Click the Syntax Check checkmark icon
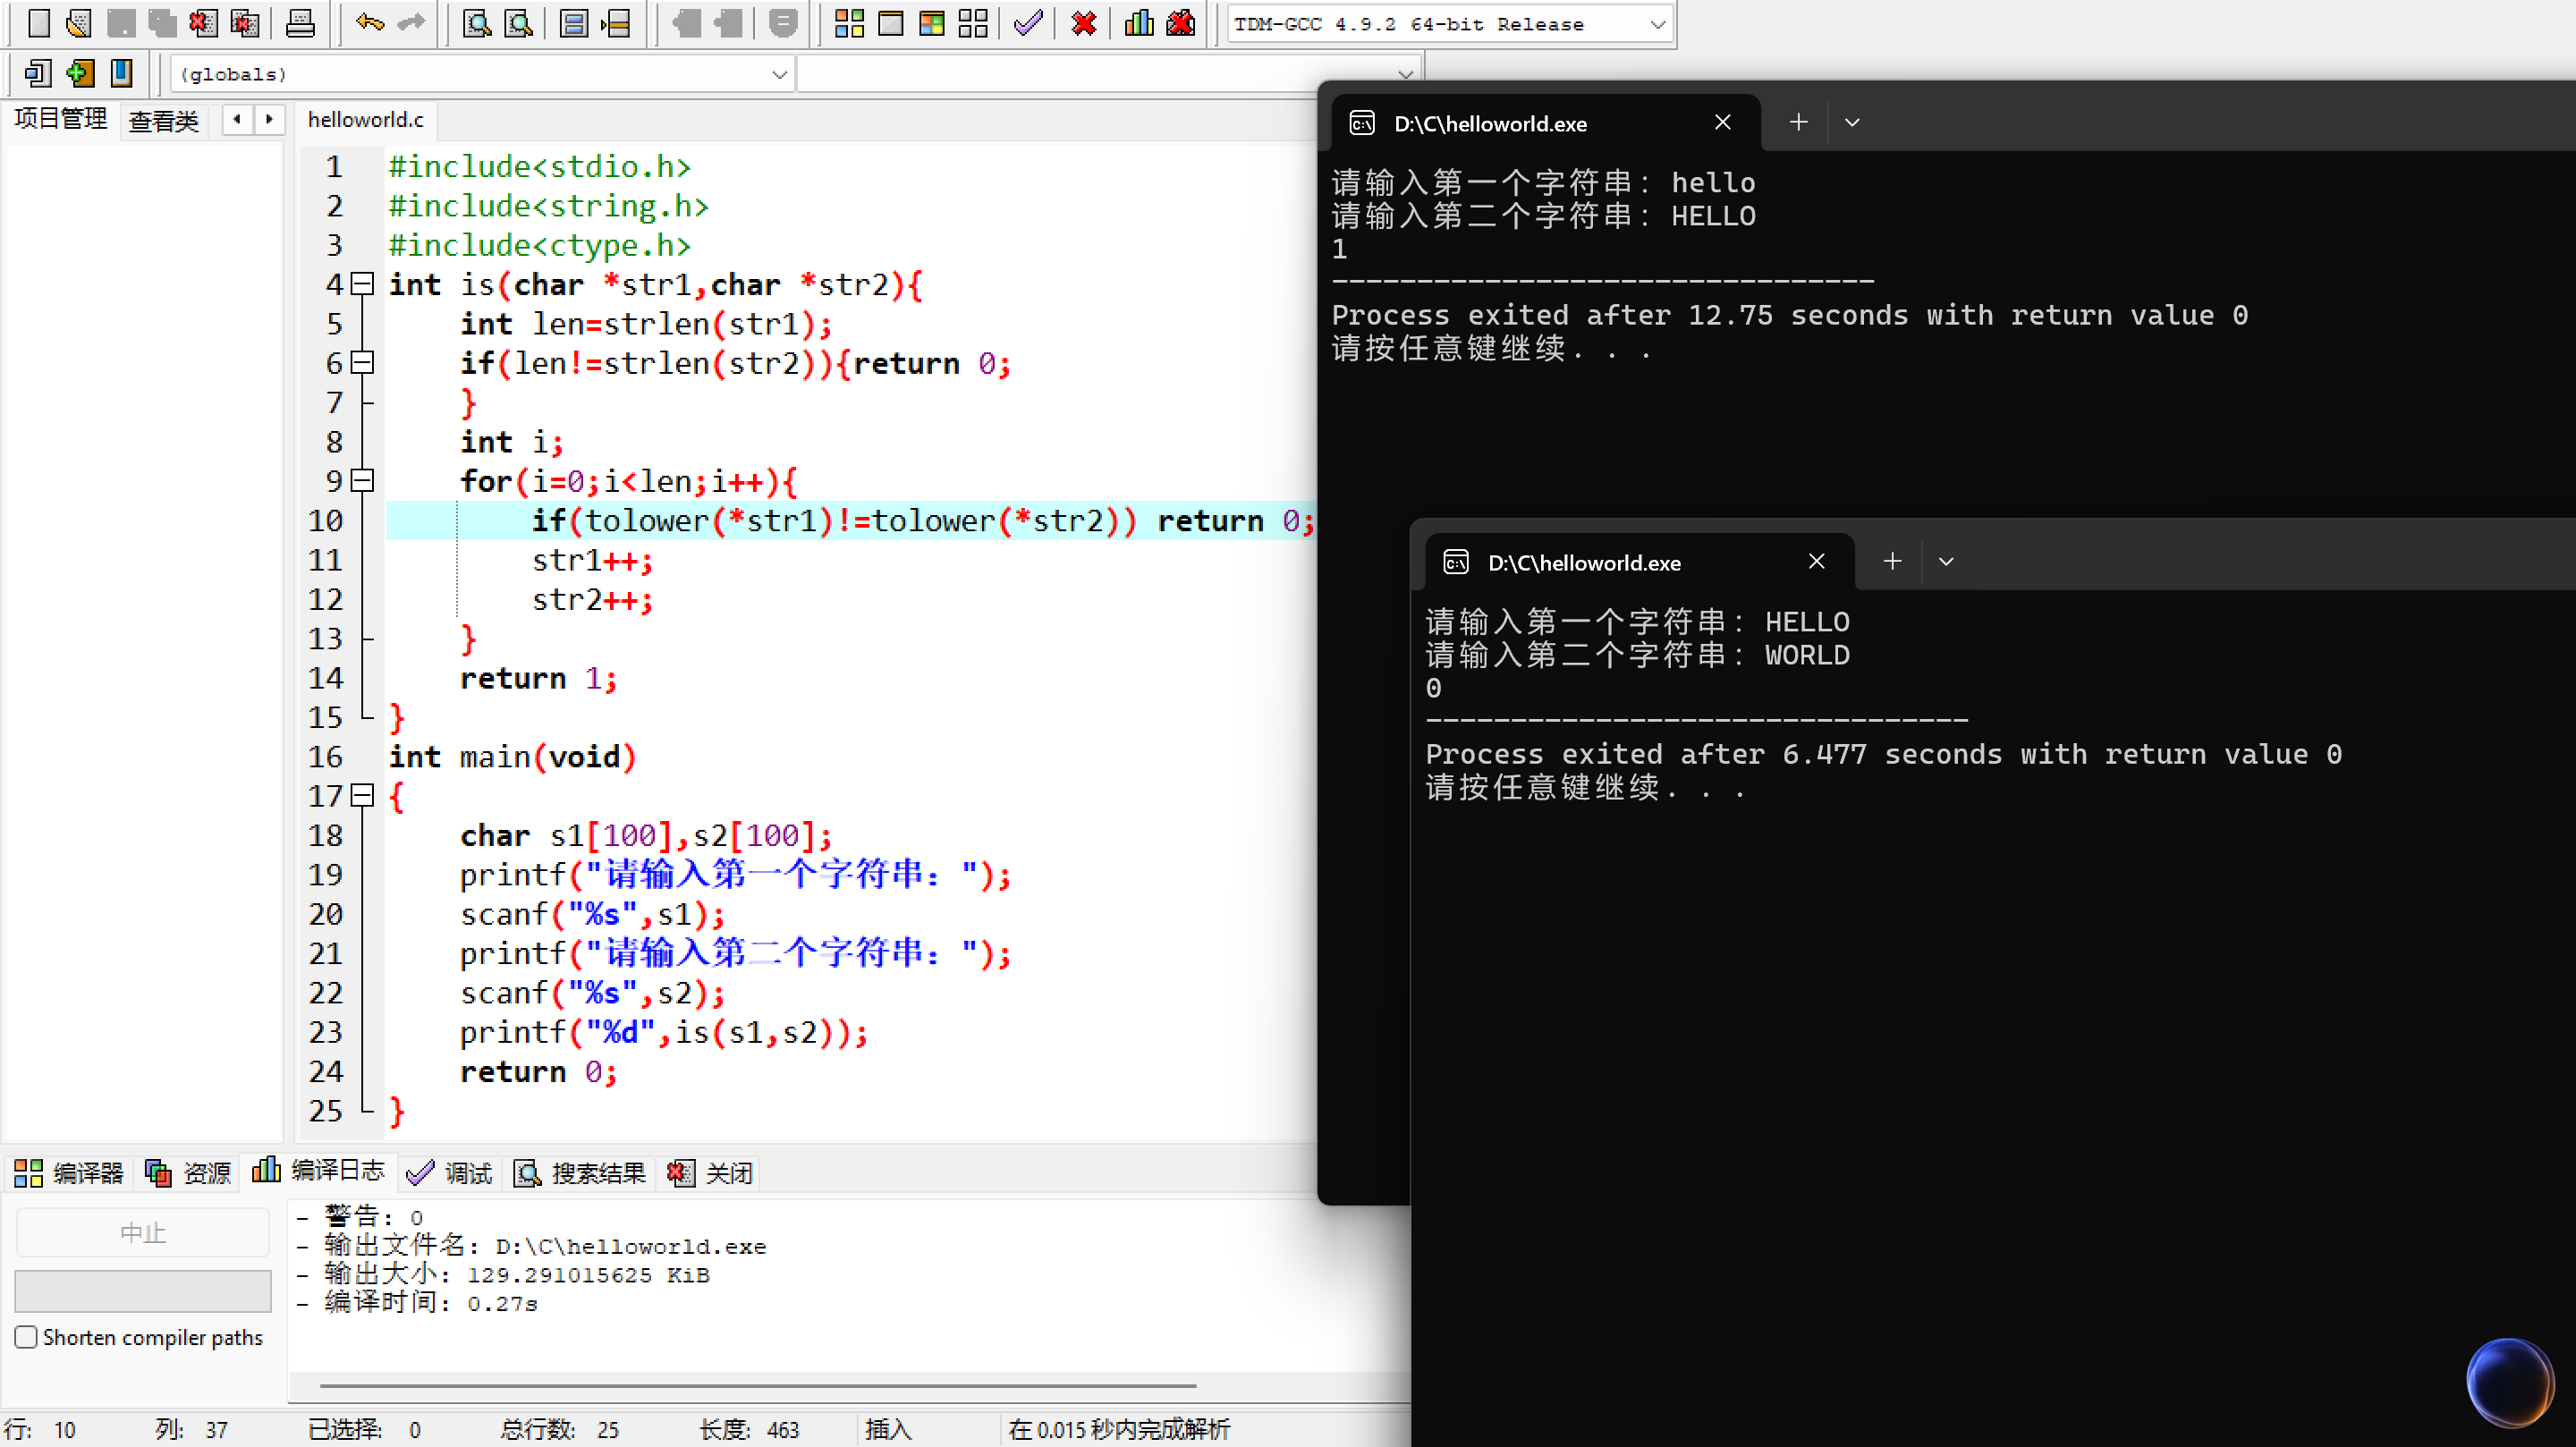The height and width of the screenshot is (1447, 2576). point(1027,22)
